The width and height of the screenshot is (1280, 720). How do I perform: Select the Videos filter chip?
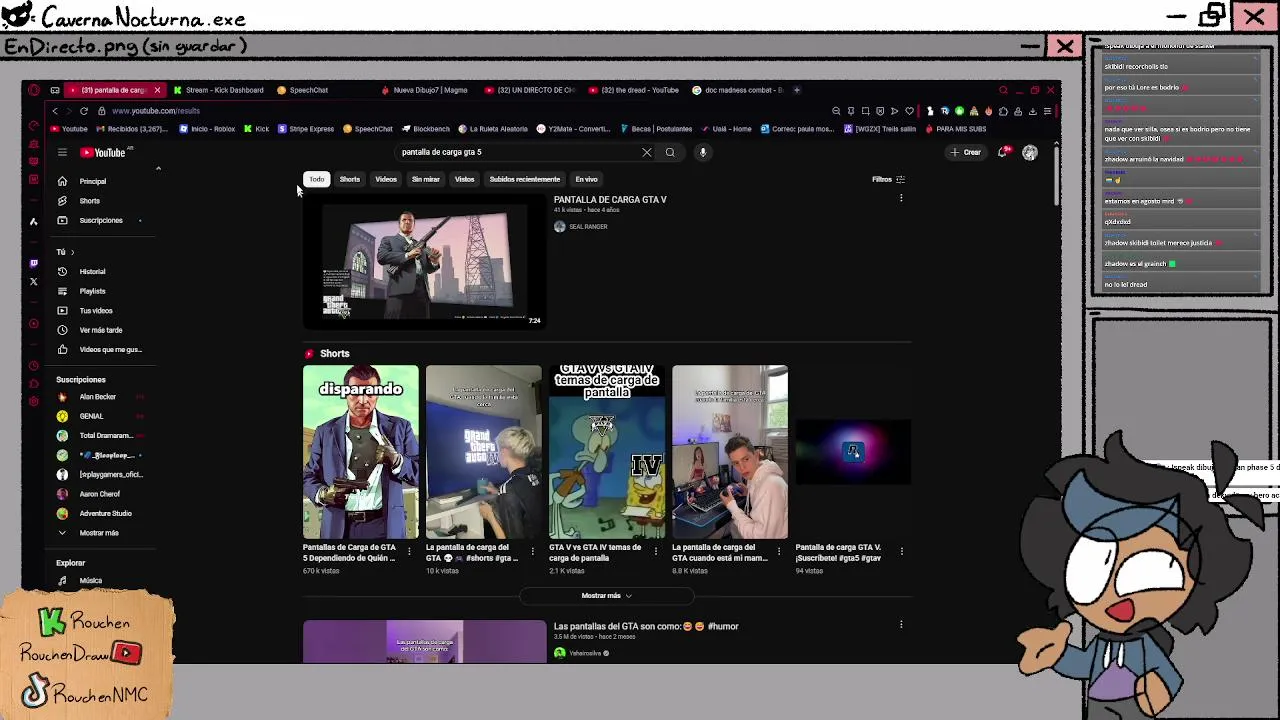click(386, 179)
